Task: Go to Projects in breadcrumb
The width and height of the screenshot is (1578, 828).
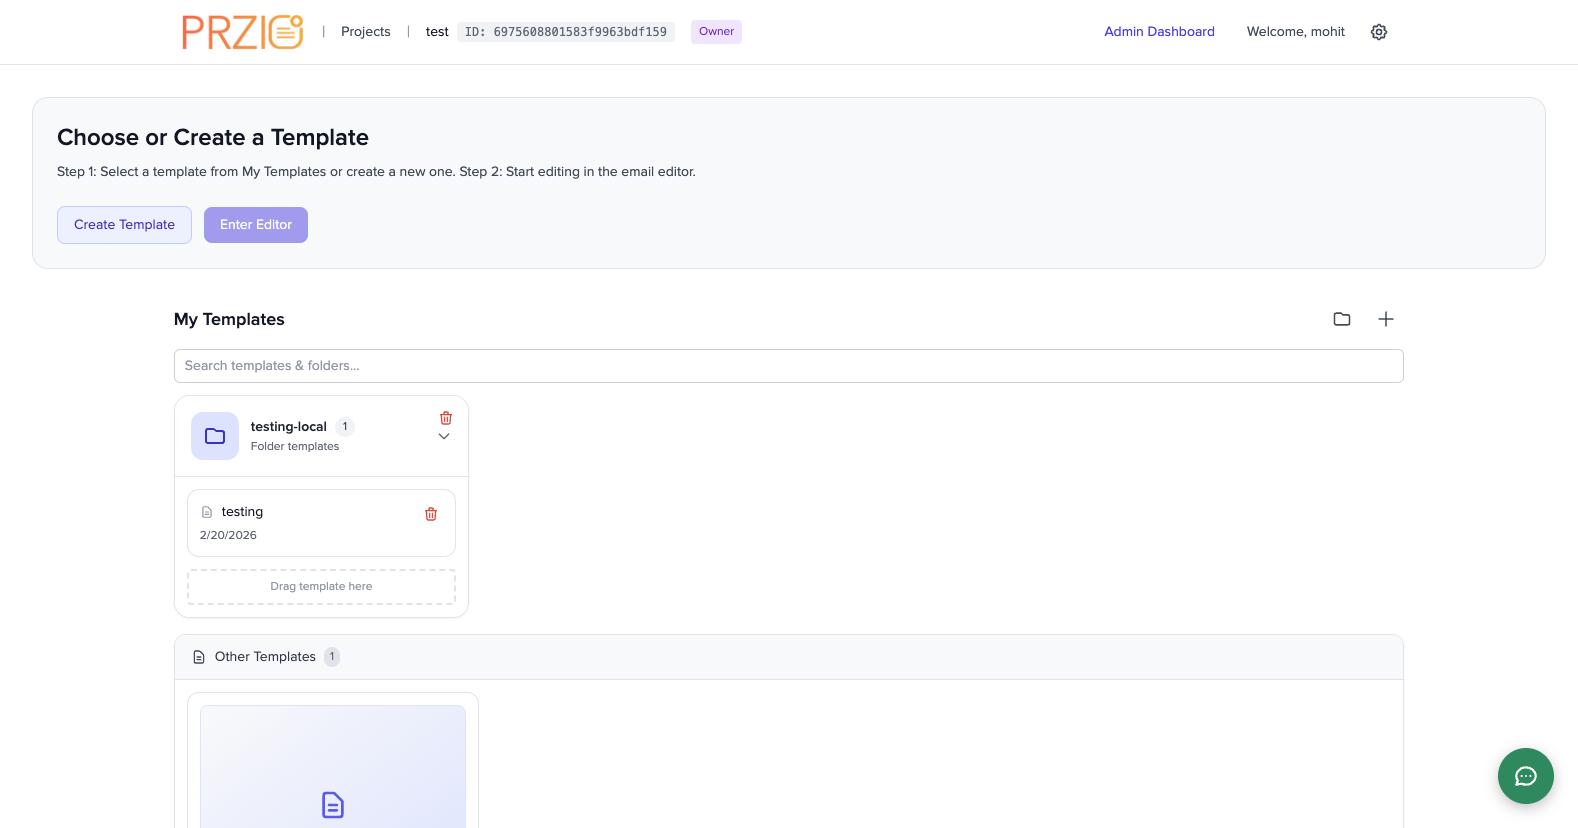Action: tap(366, 32)
